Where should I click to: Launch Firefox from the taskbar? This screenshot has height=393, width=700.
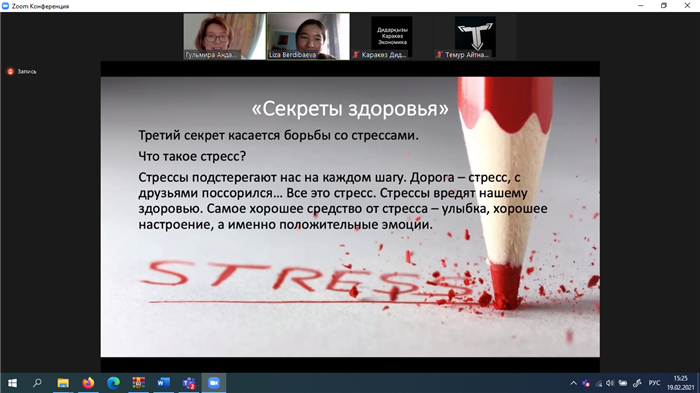pos(88,383)
